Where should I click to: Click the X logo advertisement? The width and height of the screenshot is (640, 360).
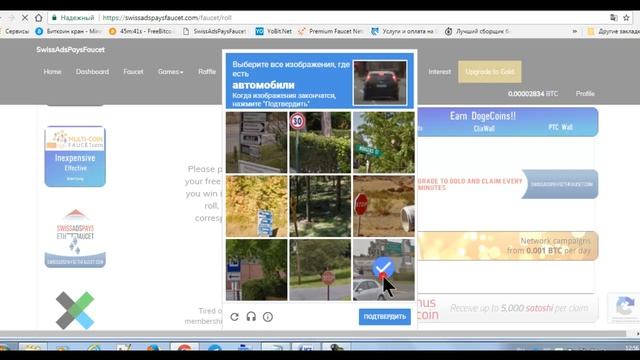pyautogui.click(x=75, y=311)
